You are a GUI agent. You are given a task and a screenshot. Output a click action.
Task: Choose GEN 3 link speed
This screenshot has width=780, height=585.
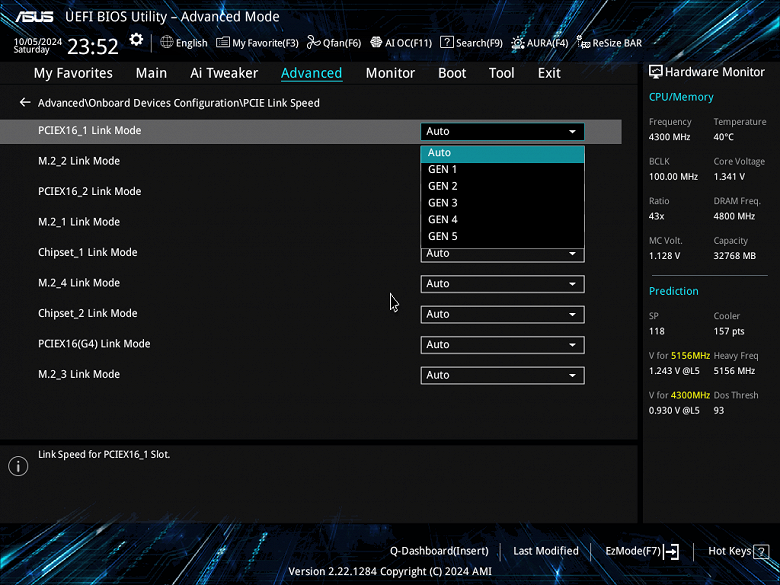click(x=502, y=203)
